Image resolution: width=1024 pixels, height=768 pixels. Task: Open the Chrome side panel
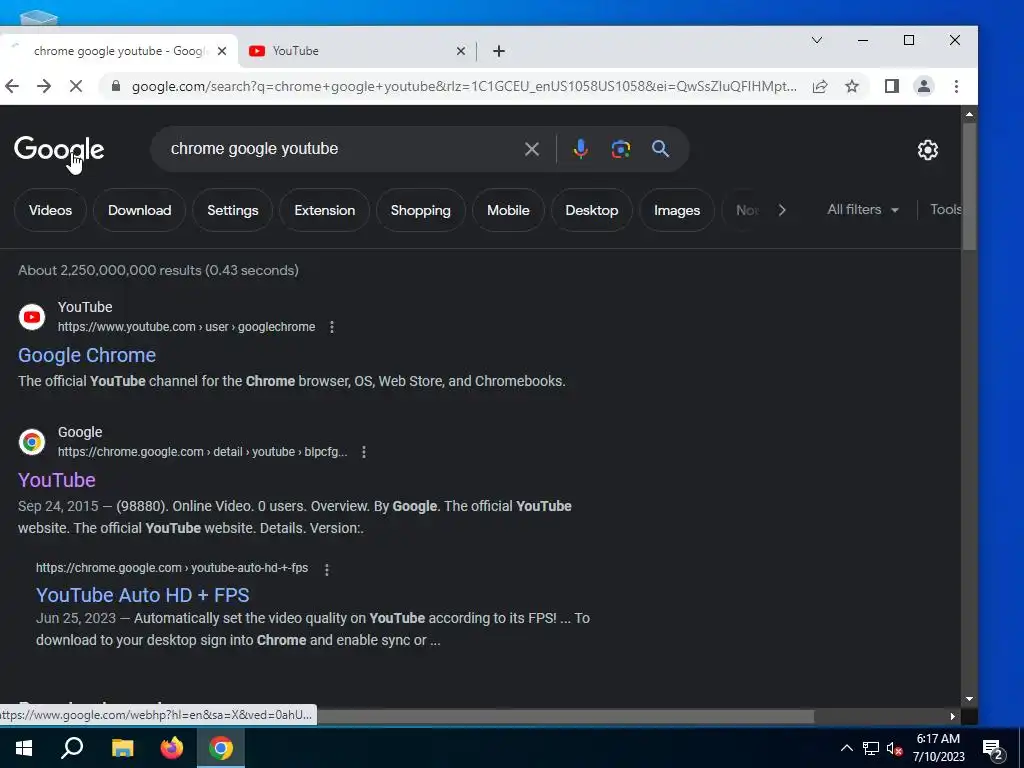tap(891, 86)
